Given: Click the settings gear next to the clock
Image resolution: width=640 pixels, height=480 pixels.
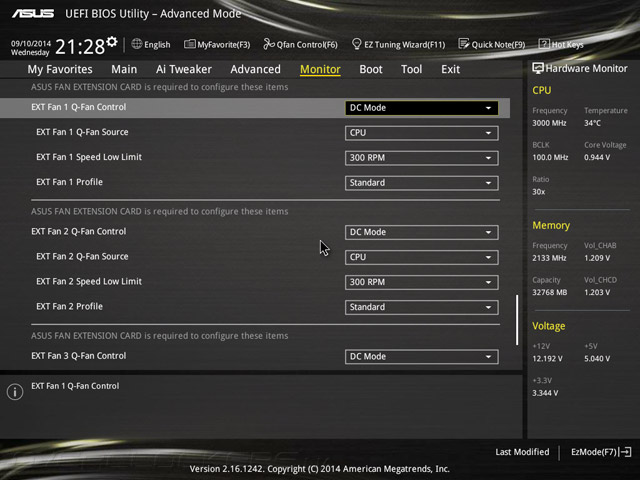Looking at the screenshot, I should tap(112, 42).
